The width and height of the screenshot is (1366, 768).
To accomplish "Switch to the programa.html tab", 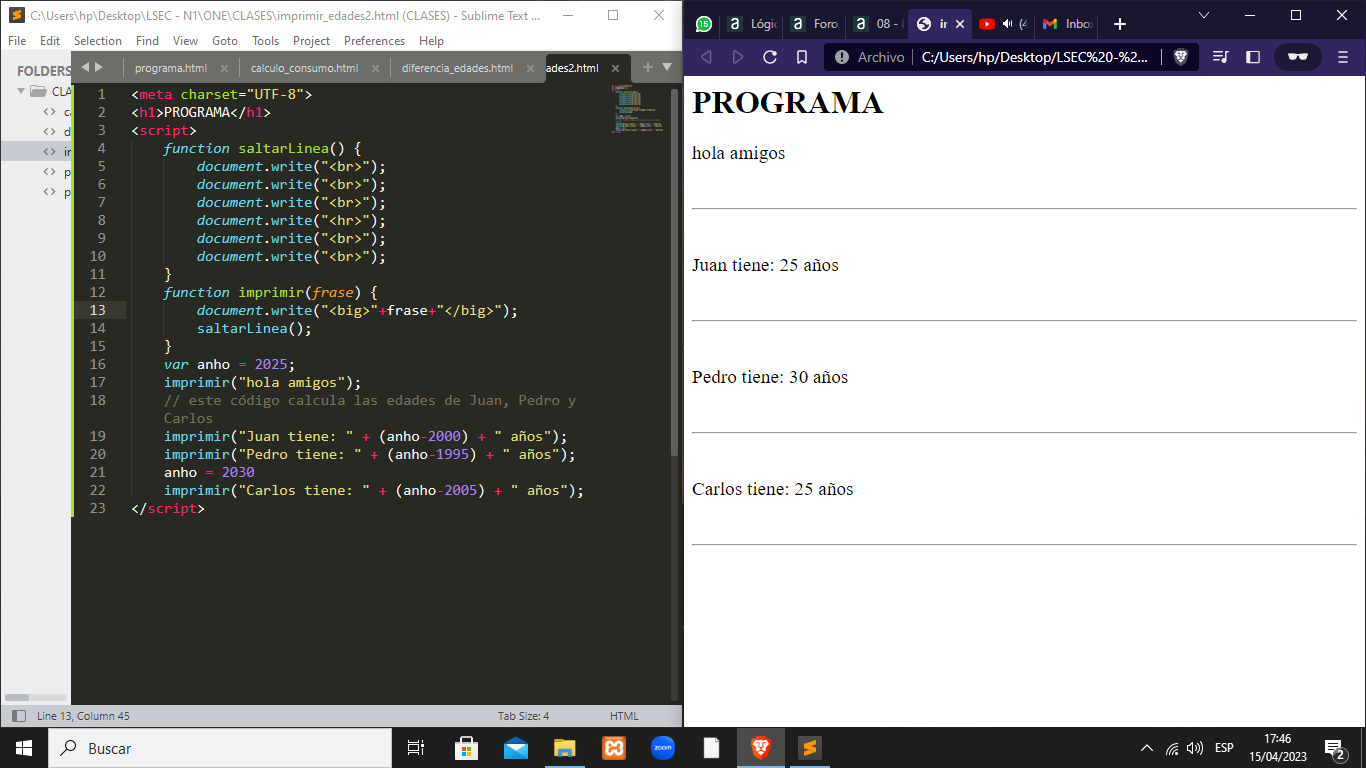I will tap(171, 68).
